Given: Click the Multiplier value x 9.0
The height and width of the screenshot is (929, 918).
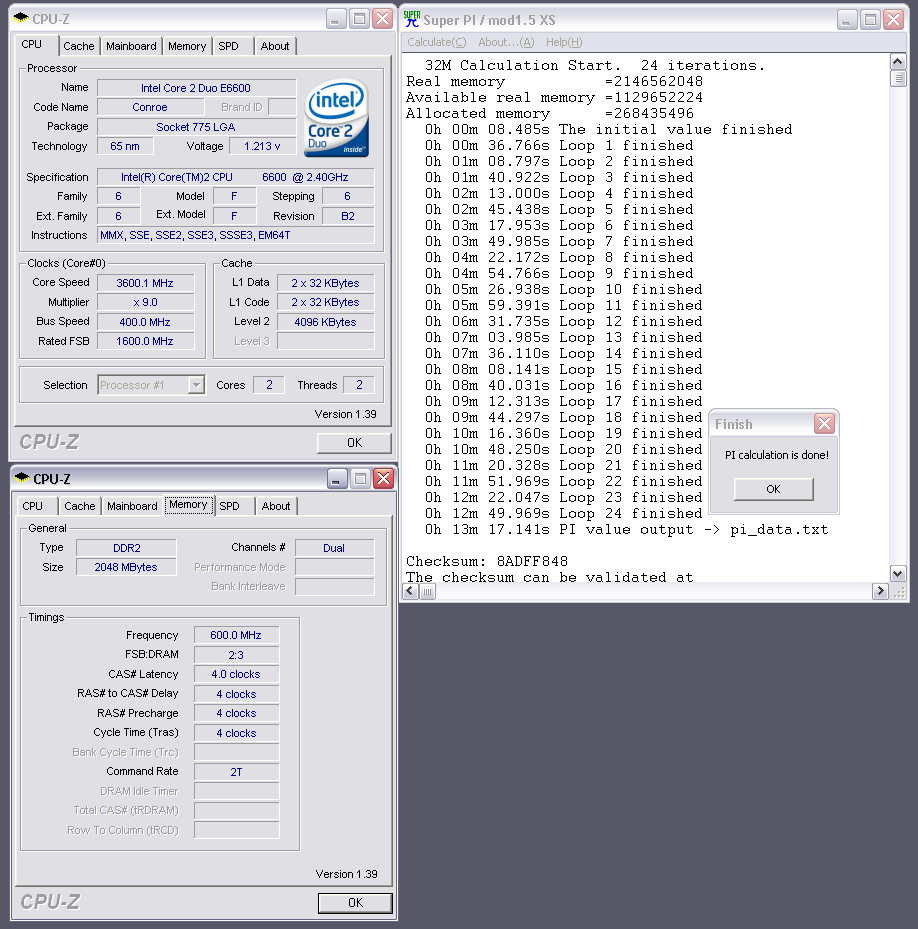Looking at the screenshot, I should (x=145, y=302).
